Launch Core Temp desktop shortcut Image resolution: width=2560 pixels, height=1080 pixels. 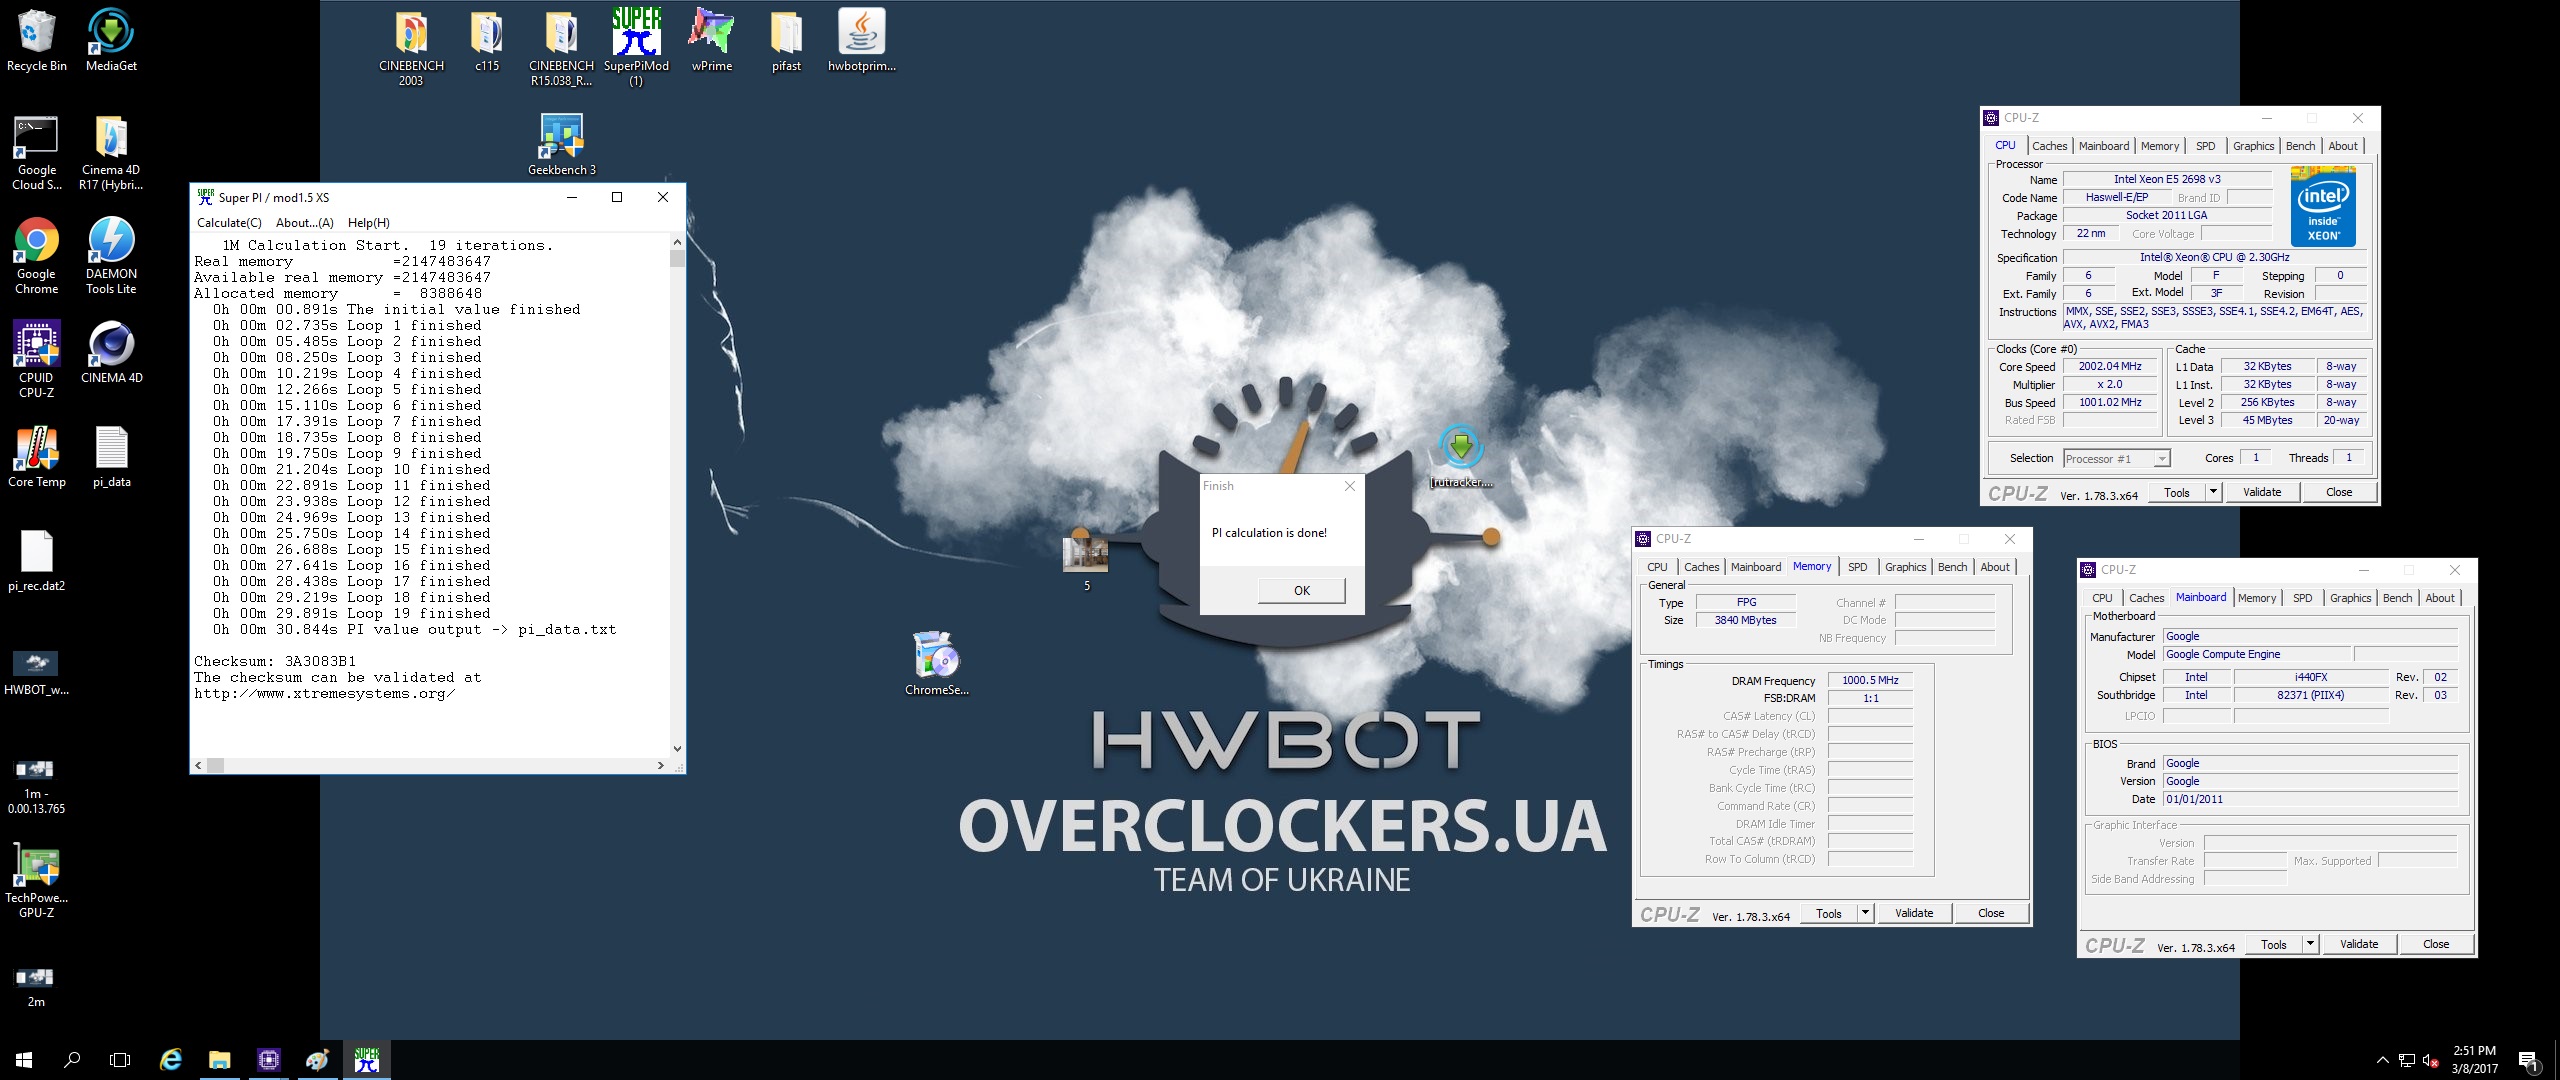coord(37,456)
